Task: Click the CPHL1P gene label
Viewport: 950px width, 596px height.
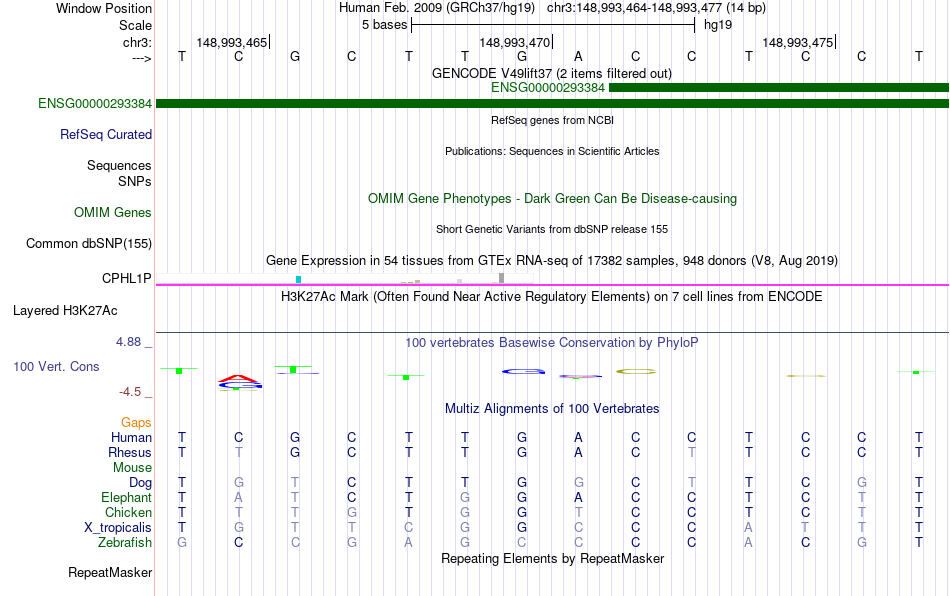Action: 127,279
